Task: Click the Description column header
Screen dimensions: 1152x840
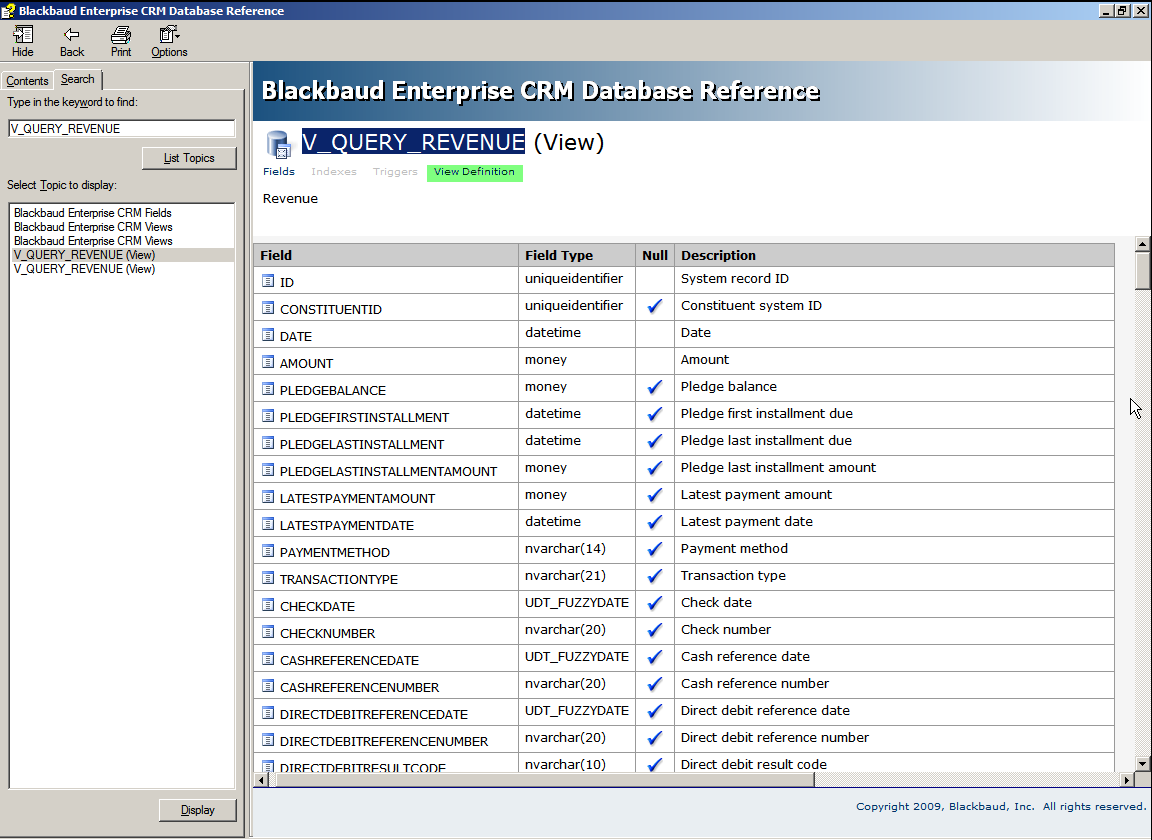Action: coord(894,255)
